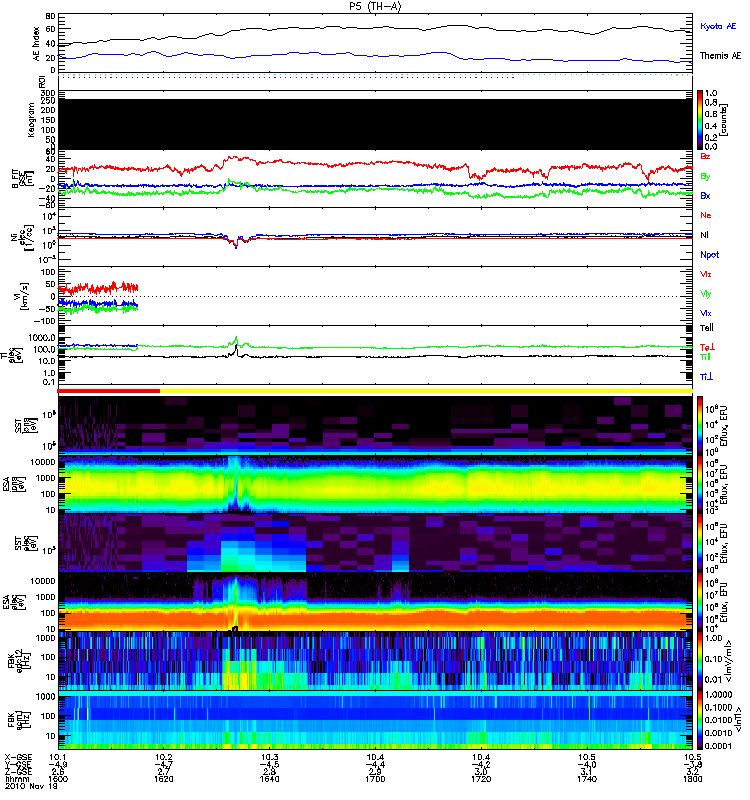Pick the blue Npot legend label
This screenshot has height=800, width=750.
pos(709,255)
